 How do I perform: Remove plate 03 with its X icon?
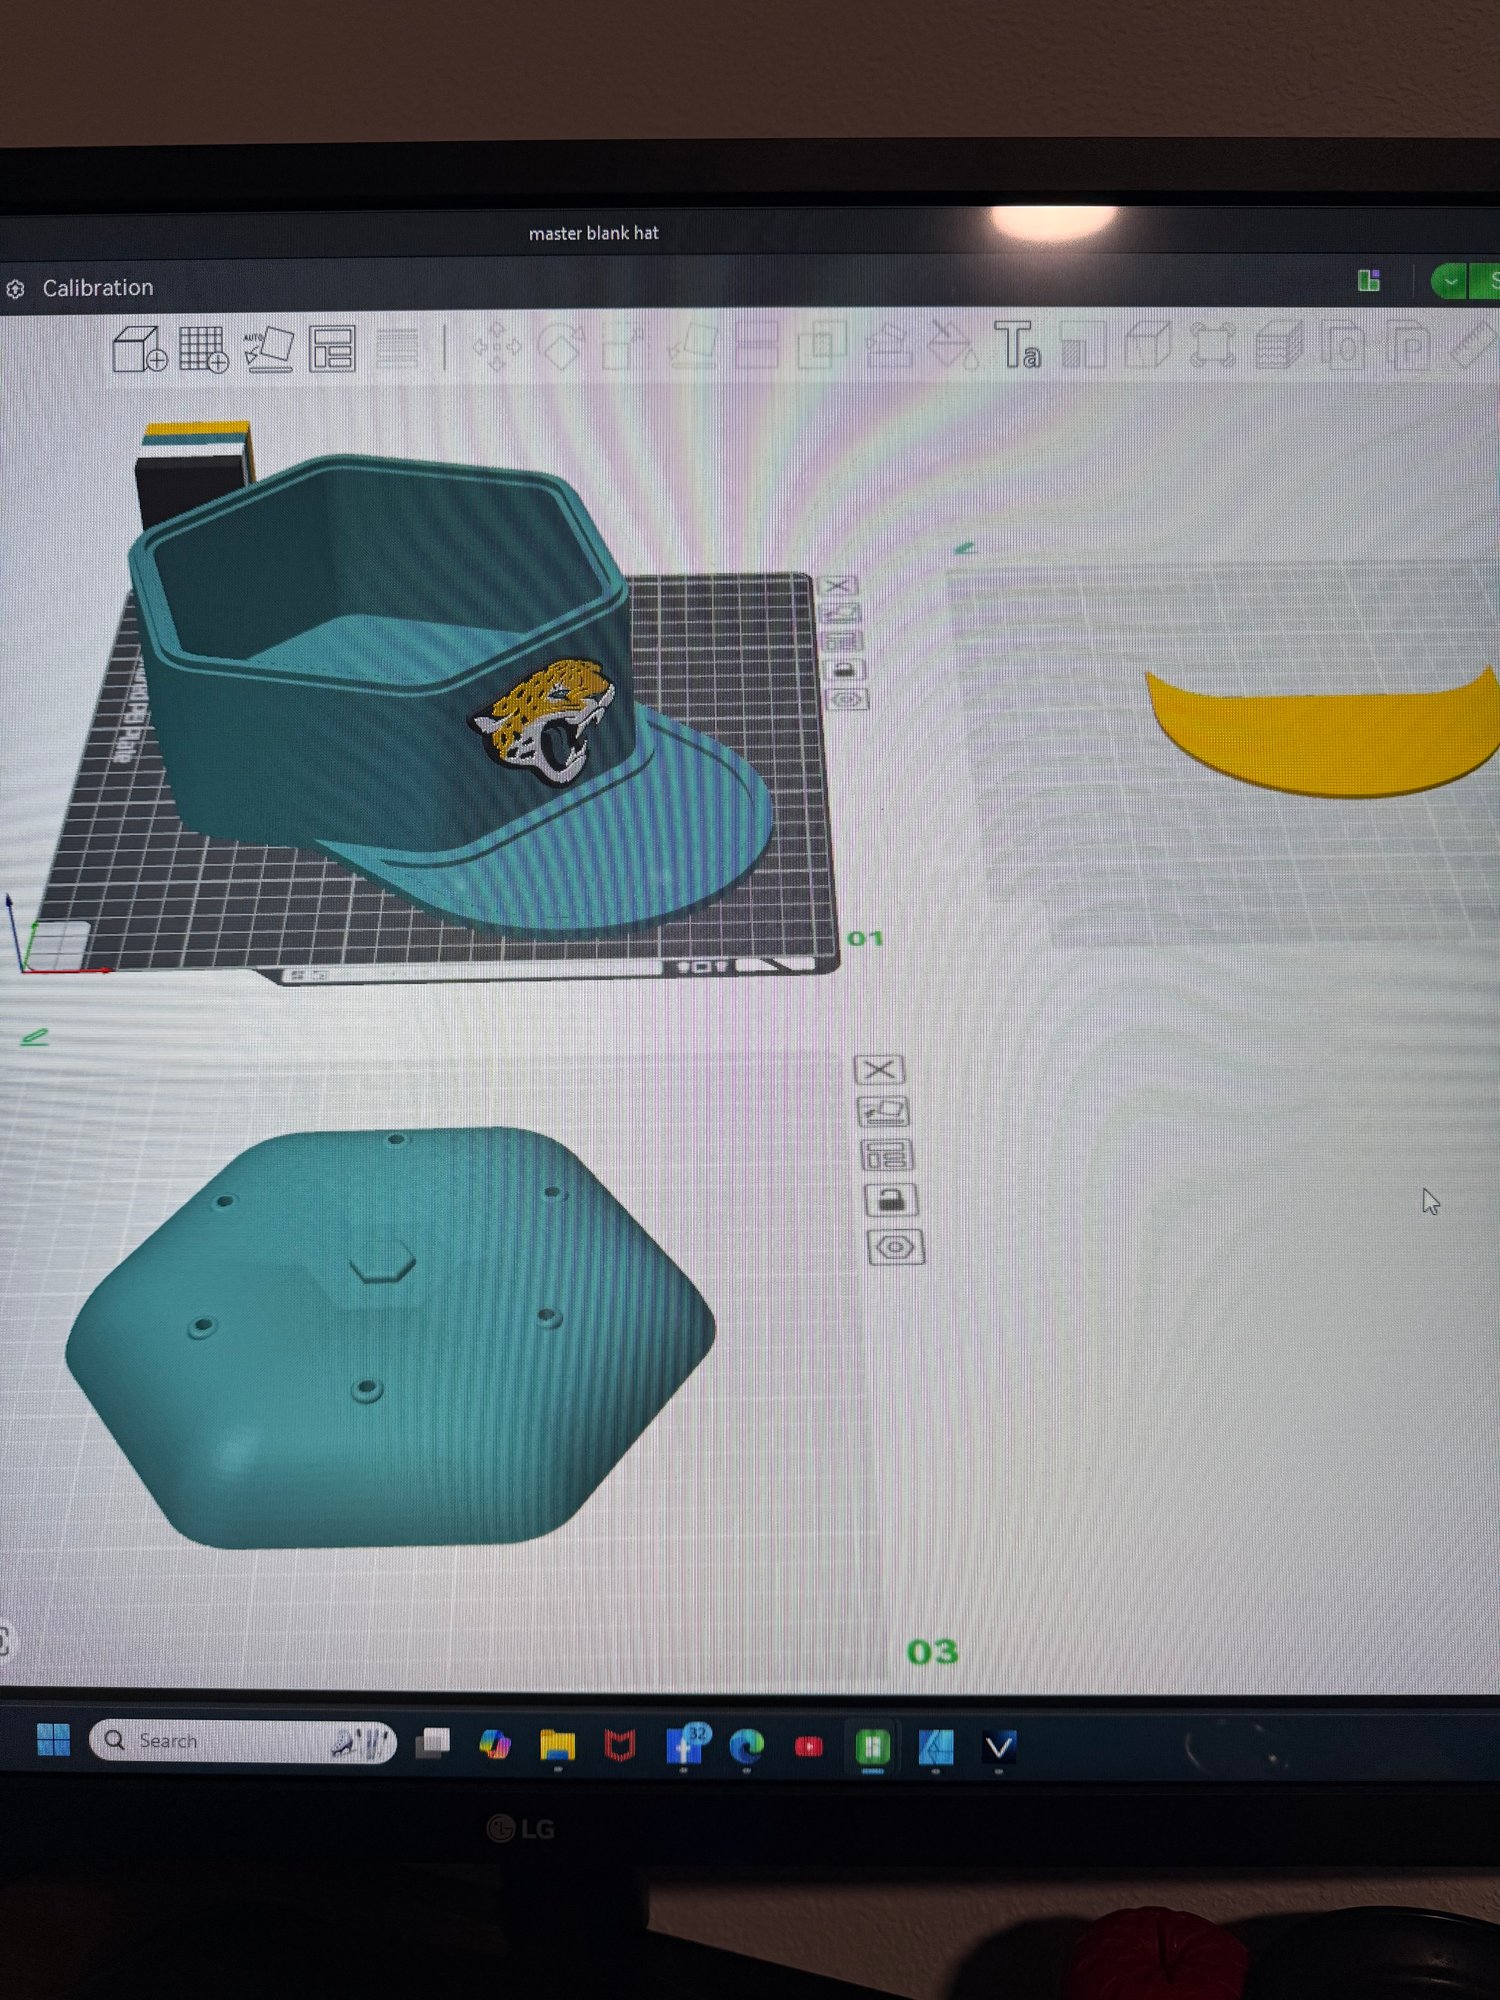pos(880,1070)
